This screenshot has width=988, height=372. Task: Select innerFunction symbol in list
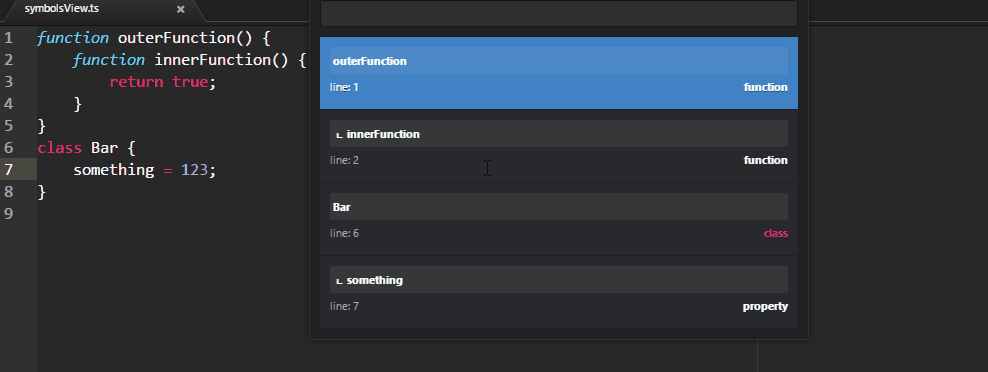[x=558, y=146]
